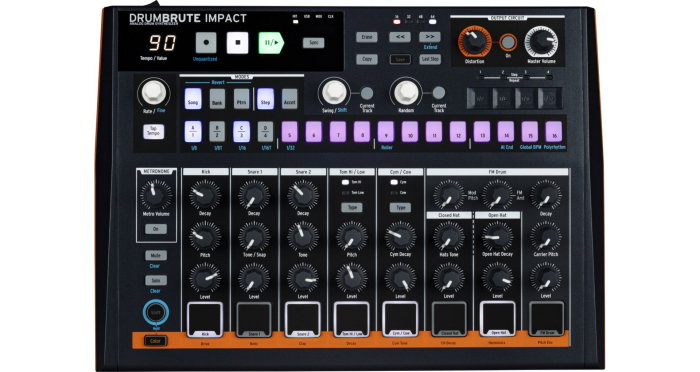Click the FM Amt knob
Viewport: 700px width, 372px height.
(x=497, y=195)
